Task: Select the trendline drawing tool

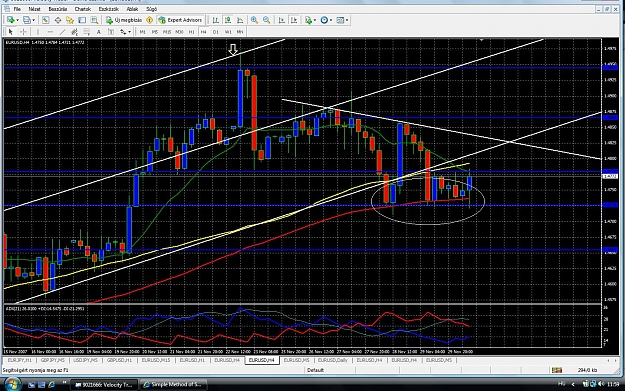Action: point(63,31)
